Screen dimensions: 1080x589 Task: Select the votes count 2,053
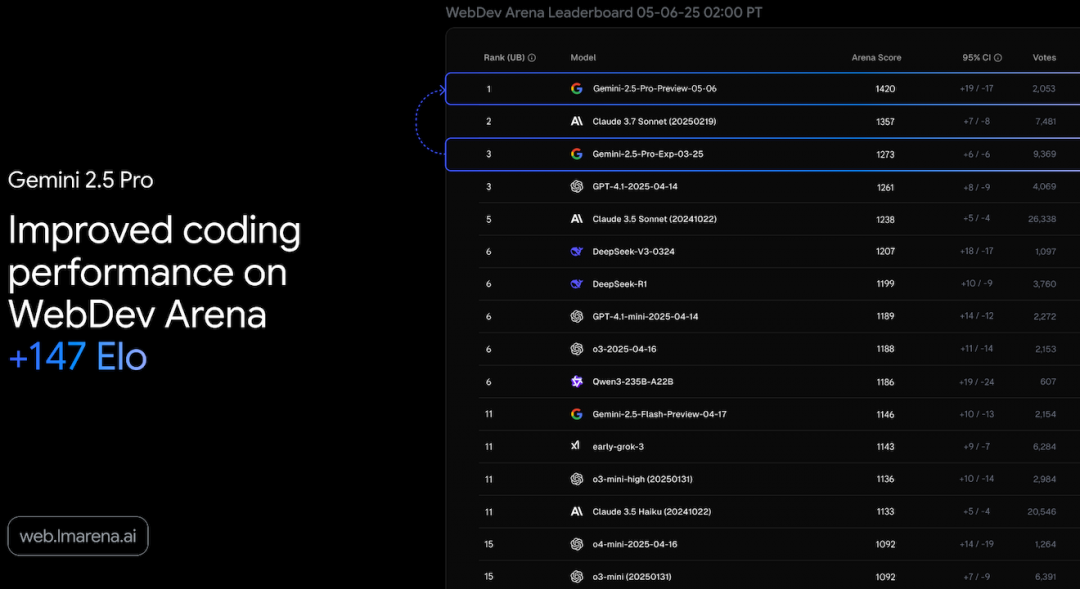coord(1044,89)
